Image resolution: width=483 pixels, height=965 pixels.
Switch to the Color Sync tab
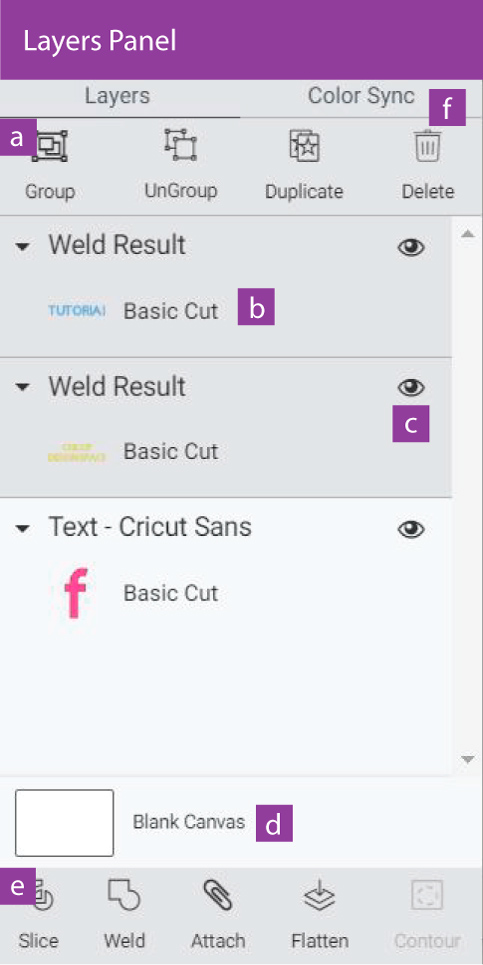[361, 96]
